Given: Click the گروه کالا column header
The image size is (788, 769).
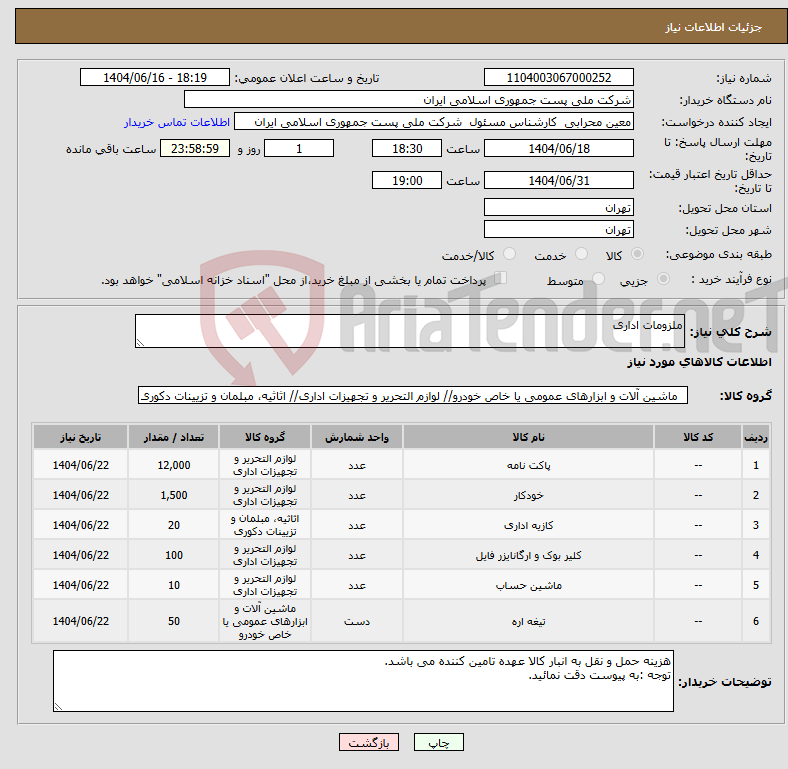Looking at the screenshot, I should tap(265, 437).
